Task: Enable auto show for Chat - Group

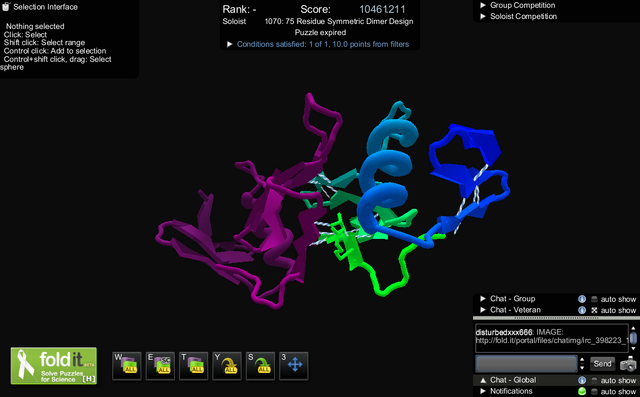Action: point(594,299)
